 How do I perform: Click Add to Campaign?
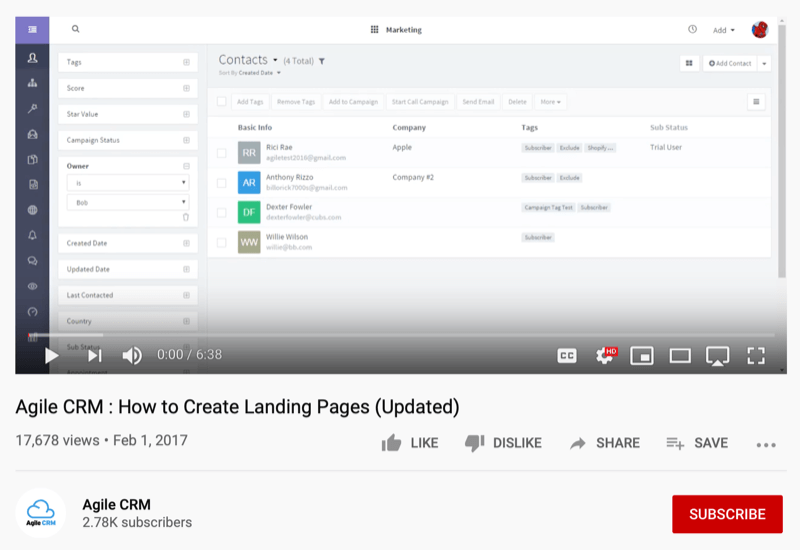tap(353, 102)
